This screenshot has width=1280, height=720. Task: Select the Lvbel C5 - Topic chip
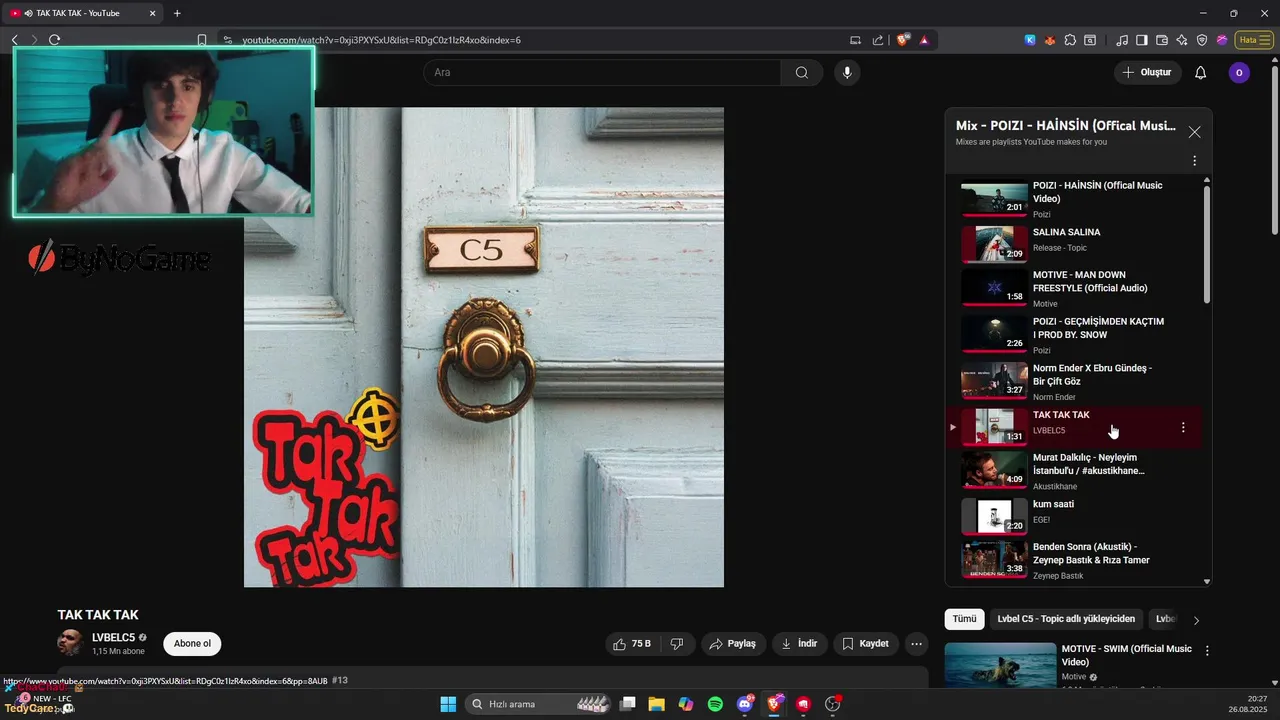click(x=1066, y=619)
